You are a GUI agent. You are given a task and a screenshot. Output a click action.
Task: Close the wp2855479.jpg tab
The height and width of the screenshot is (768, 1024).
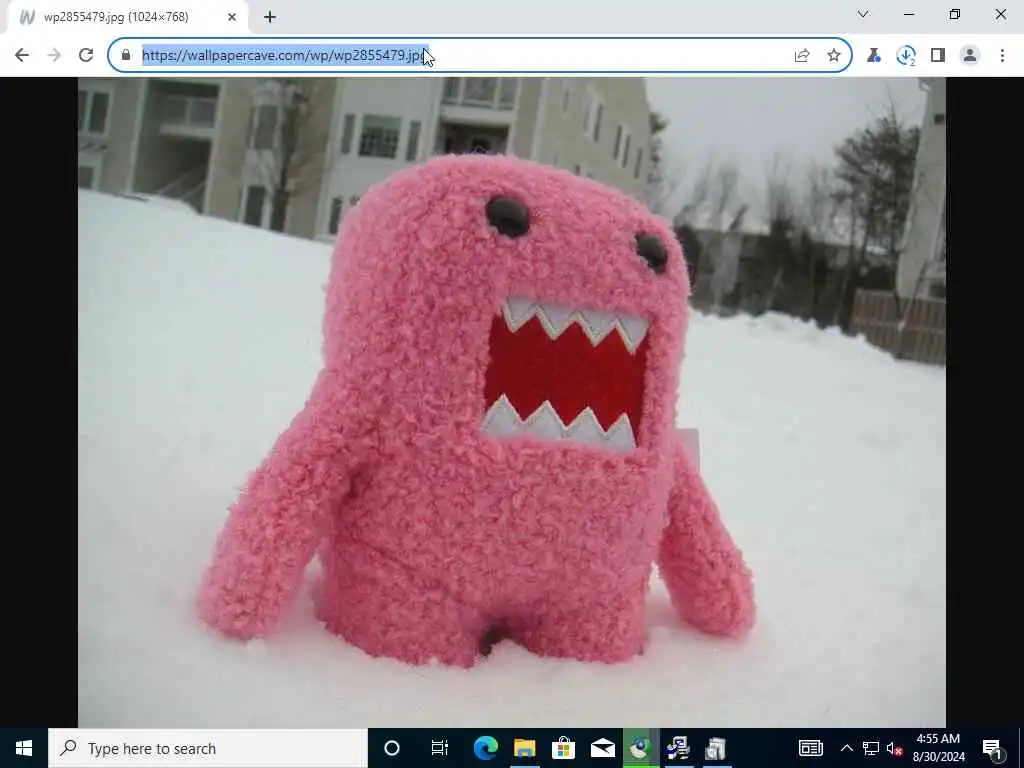(232, 17)
